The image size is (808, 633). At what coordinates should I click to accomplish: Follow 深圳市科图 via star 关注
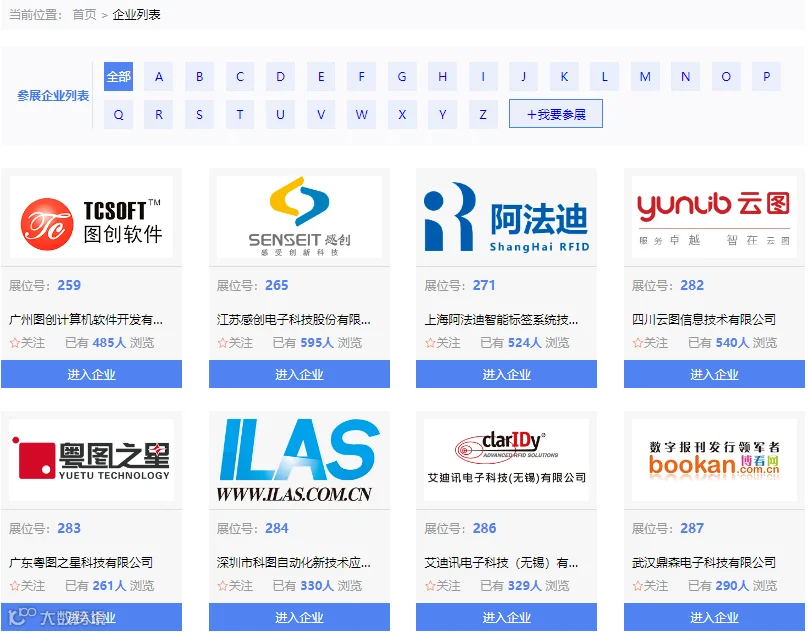tap(235, 586)
